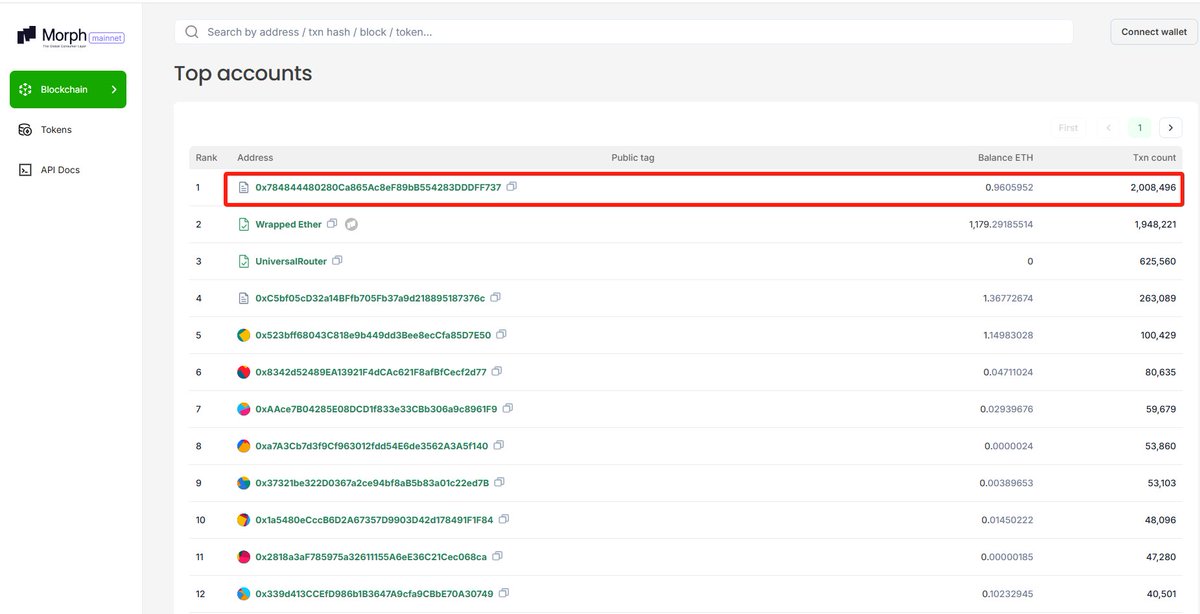Image resolution: width=1200 pixels, height=614 pixels.
Task: Open address 0xAAce7B04285E08DCD1f833e33CBb306a9c8961F9
Action: point(376,409)
